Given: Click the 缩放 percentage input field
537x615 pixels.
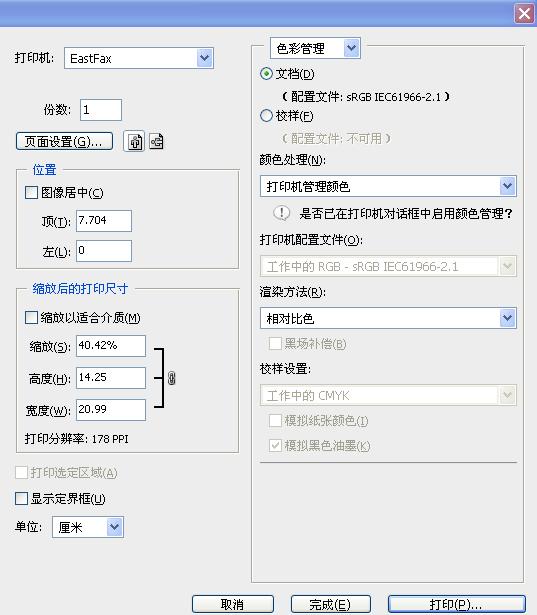Looking at the screenshot, I should (x=111, y=346).
